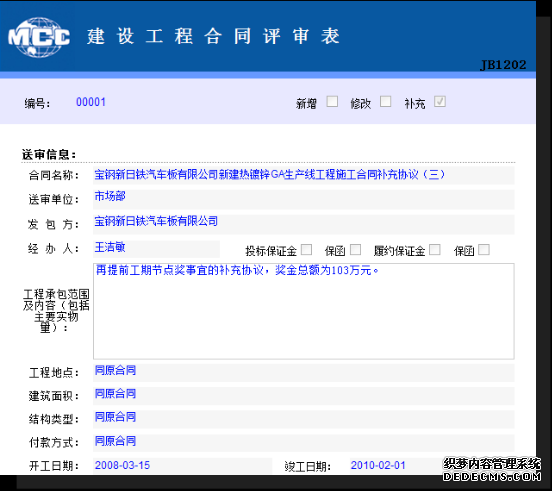Focus the 结构类型 input field
The height and width of the screenshot is (491, 552).
[x=303, y=419]
